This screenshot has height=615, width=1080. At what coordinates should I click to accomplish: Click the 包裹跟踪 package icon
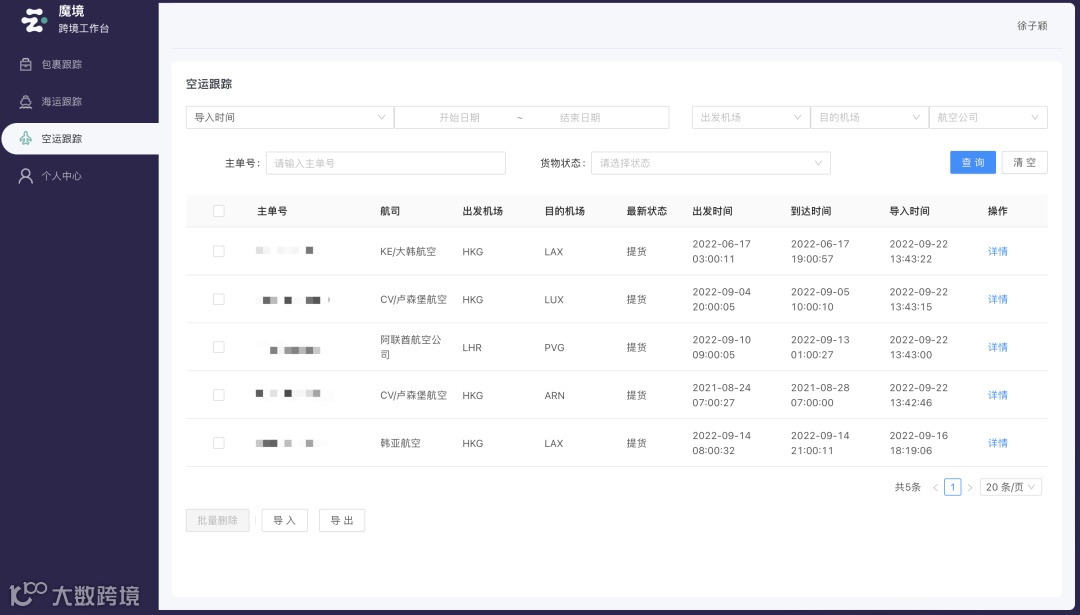point(25,64)
